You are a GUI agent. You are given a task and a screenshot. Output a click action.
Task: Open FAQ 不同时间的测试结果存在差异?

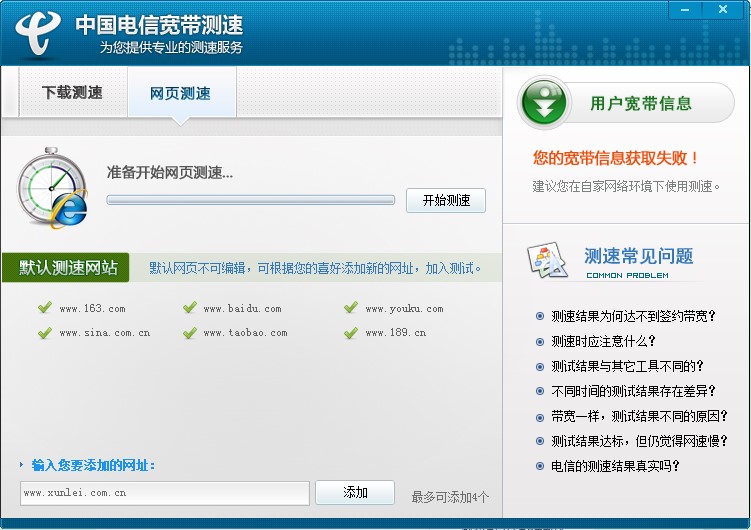[x=633, y=391]
